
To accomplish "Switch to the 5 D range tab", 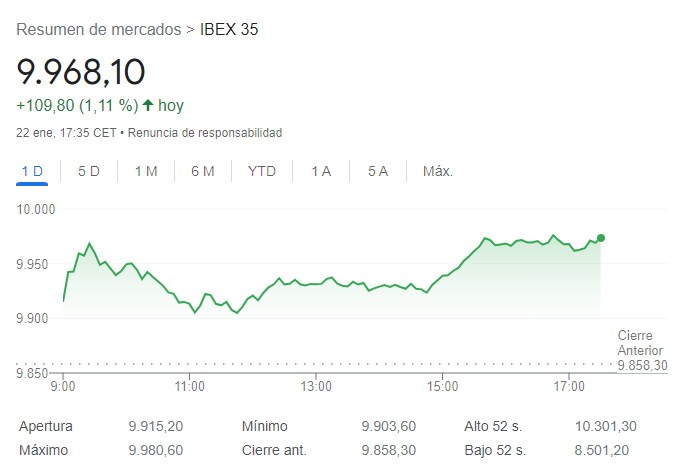I will (89, 171).
